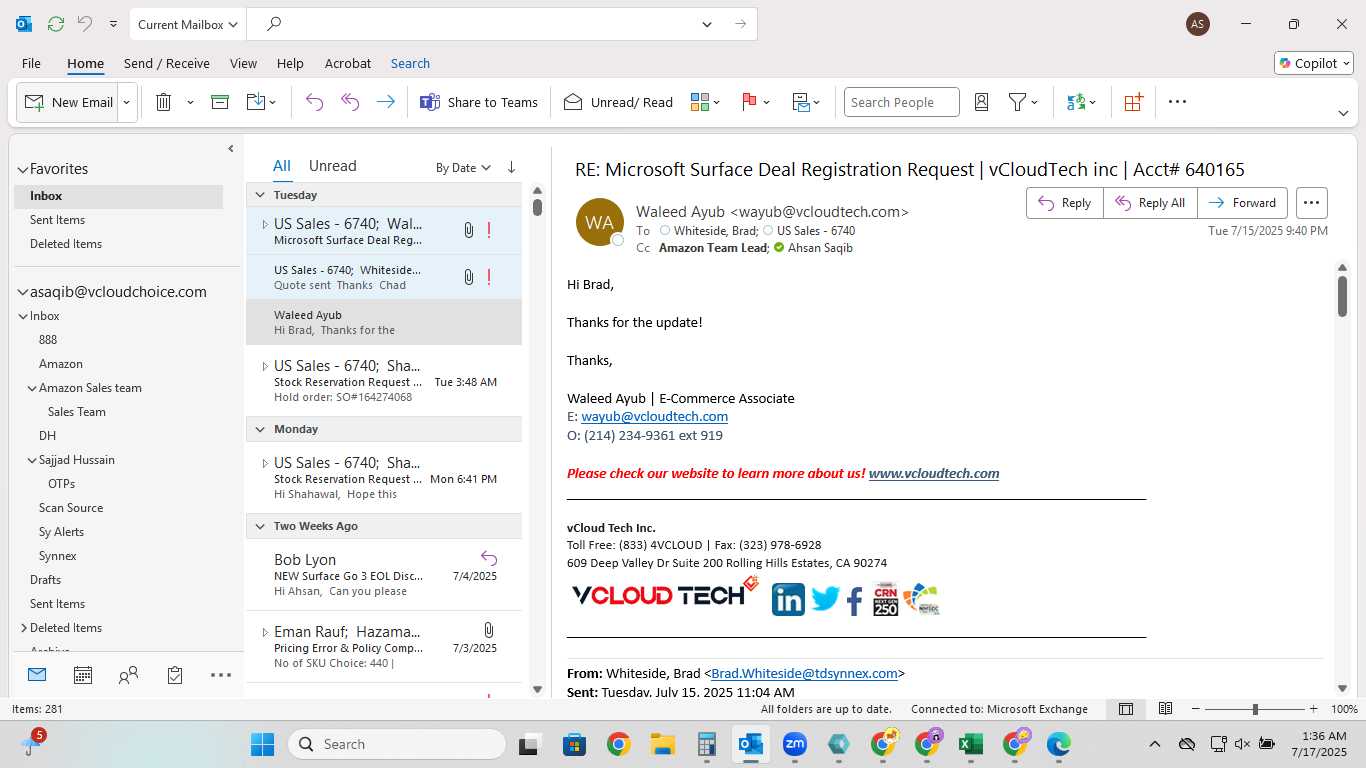Collapse the Favorites section

22,170
